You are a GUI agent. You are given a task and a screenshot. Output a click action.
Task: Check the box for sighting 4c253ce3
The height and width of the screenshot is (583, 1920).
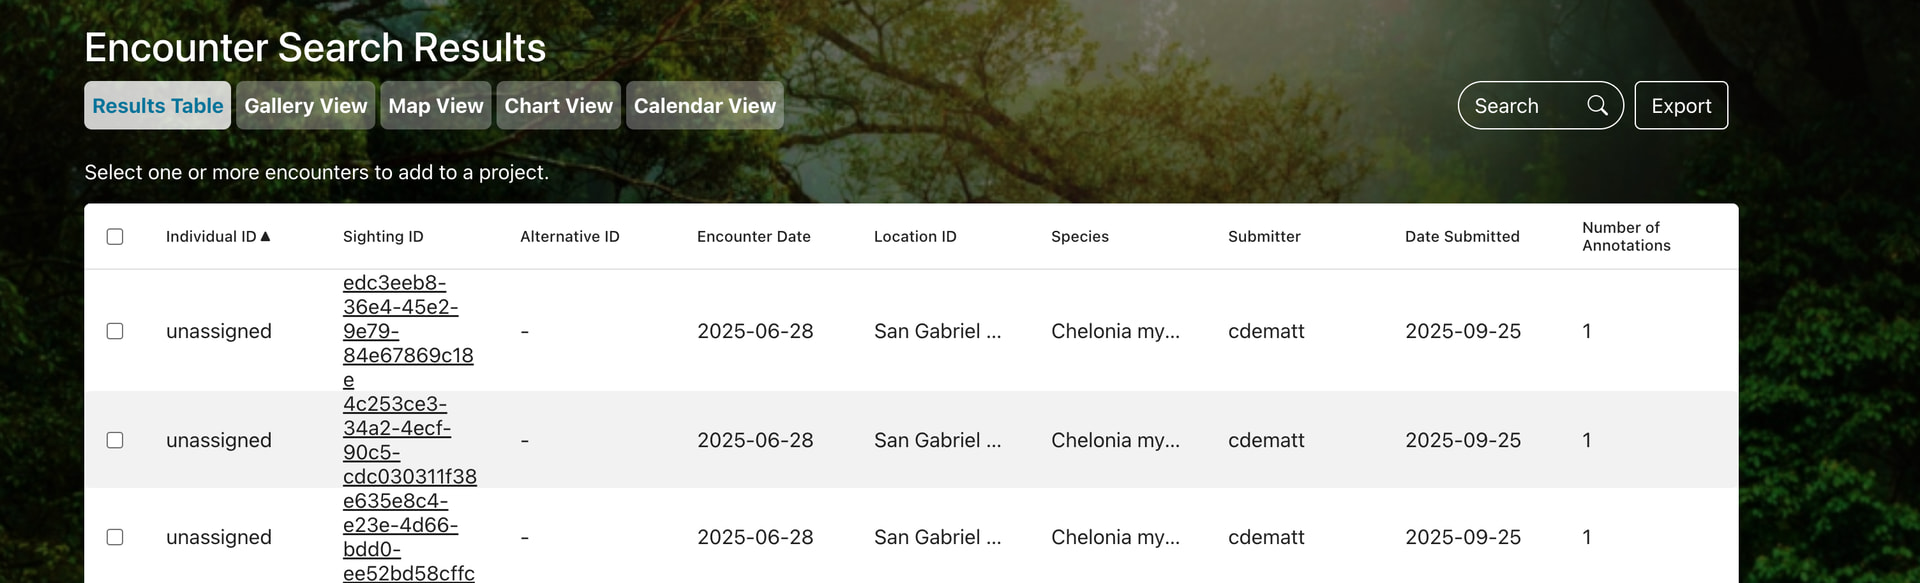[115, 440]
